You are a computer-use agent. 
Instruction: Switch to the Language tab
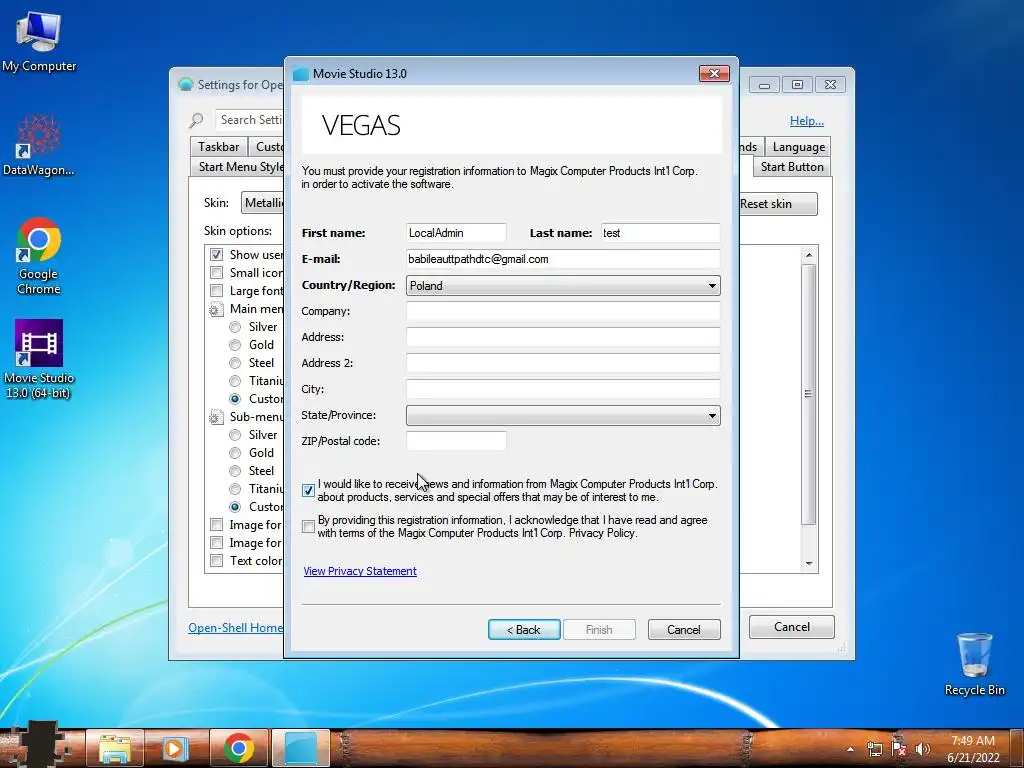click(x=798, y=147)
